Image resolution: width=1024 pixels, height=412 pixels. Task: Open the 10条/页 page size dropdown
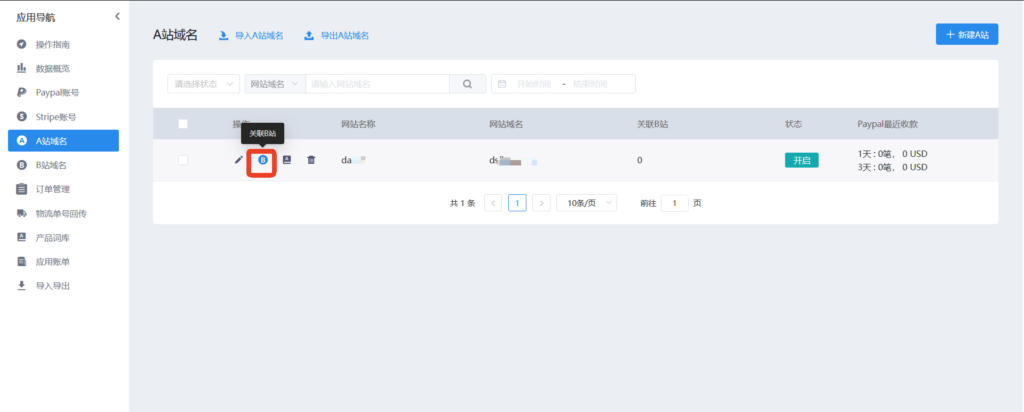(x=586, y=203)
